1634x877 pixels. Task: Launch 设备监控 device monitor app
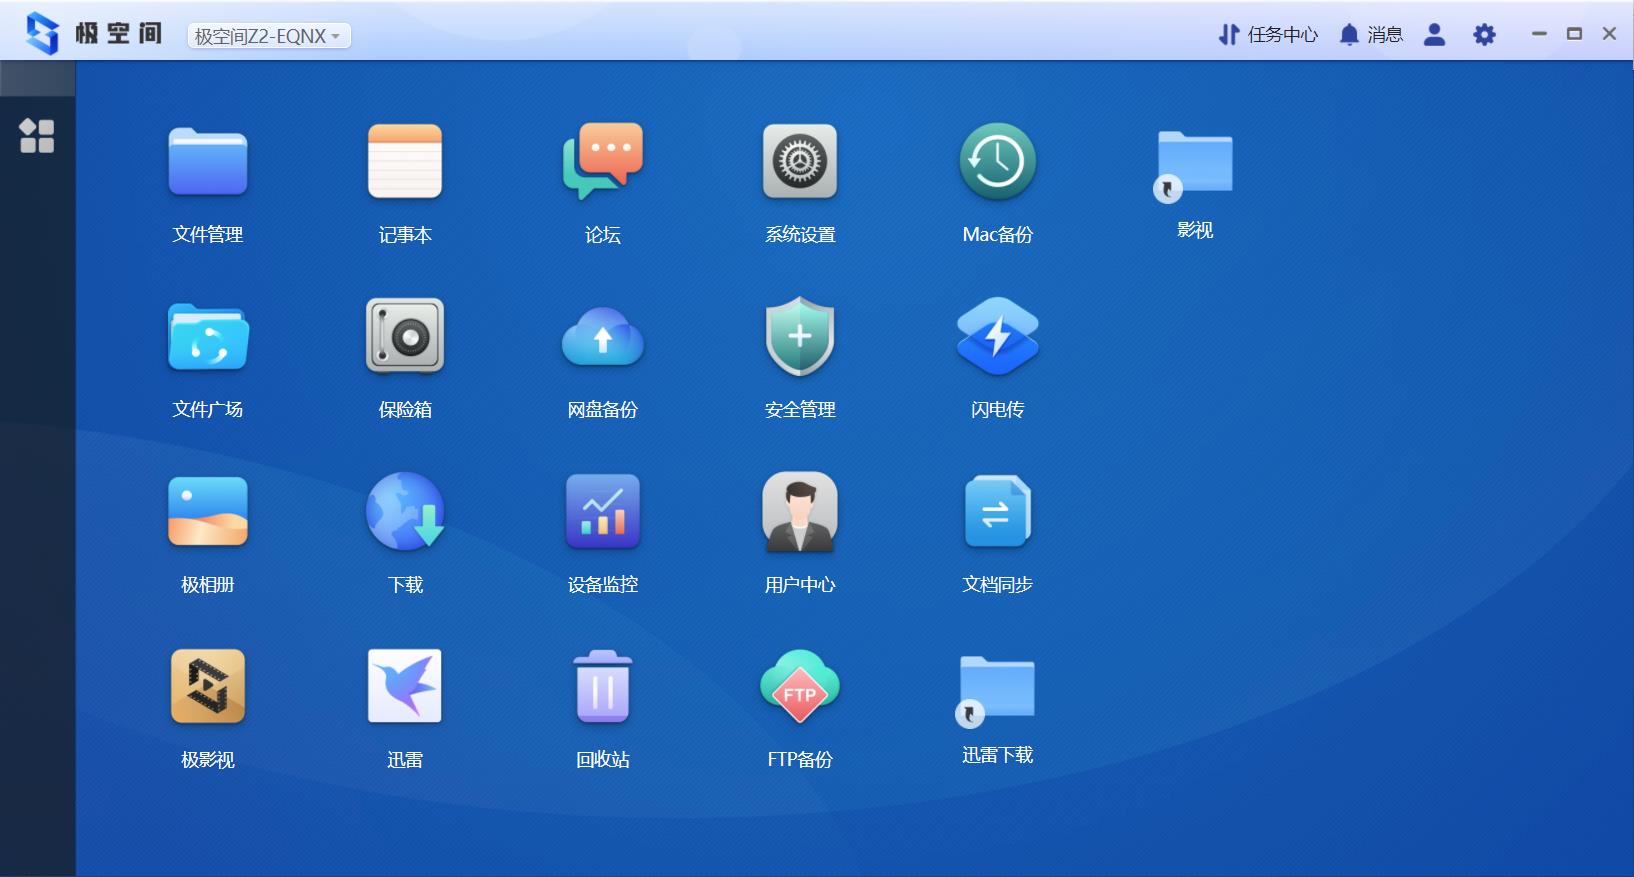pos(603,512)
